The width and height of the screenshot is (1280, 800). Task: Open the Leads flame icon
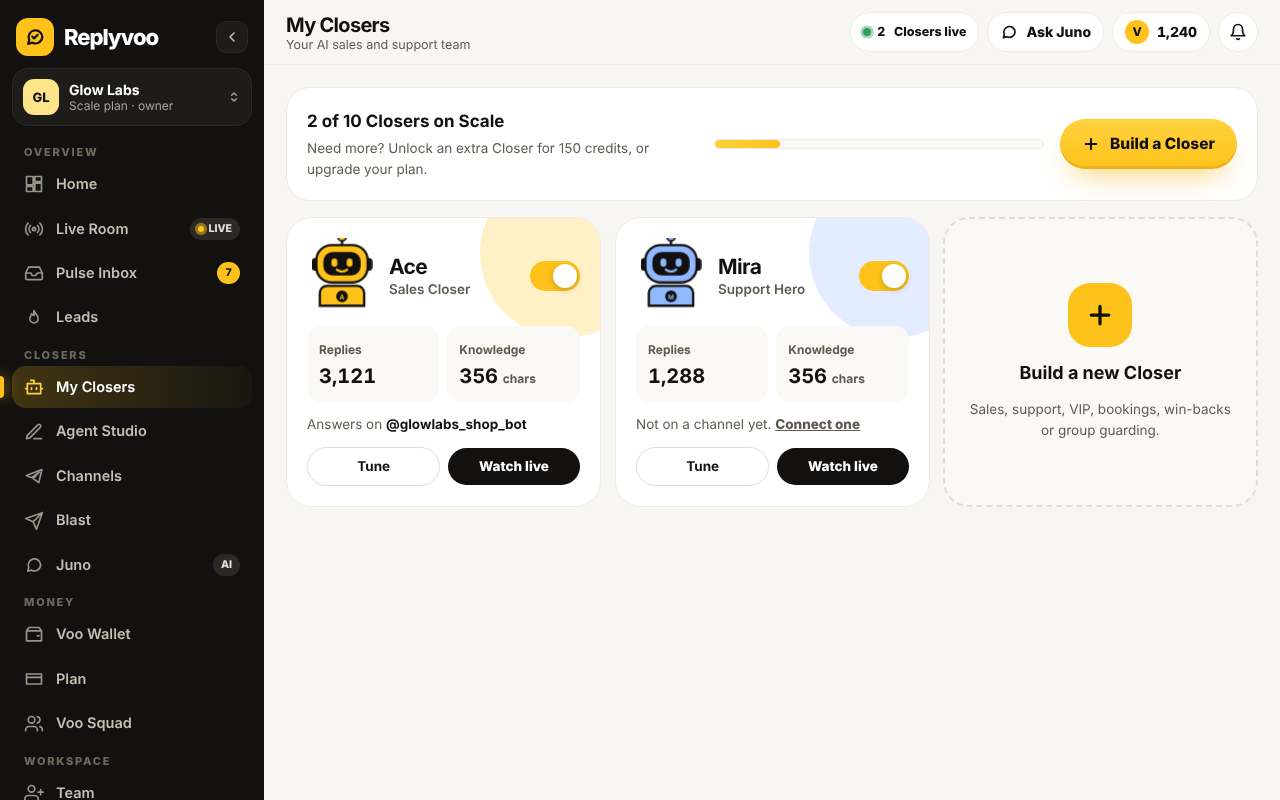click(34, 317)
